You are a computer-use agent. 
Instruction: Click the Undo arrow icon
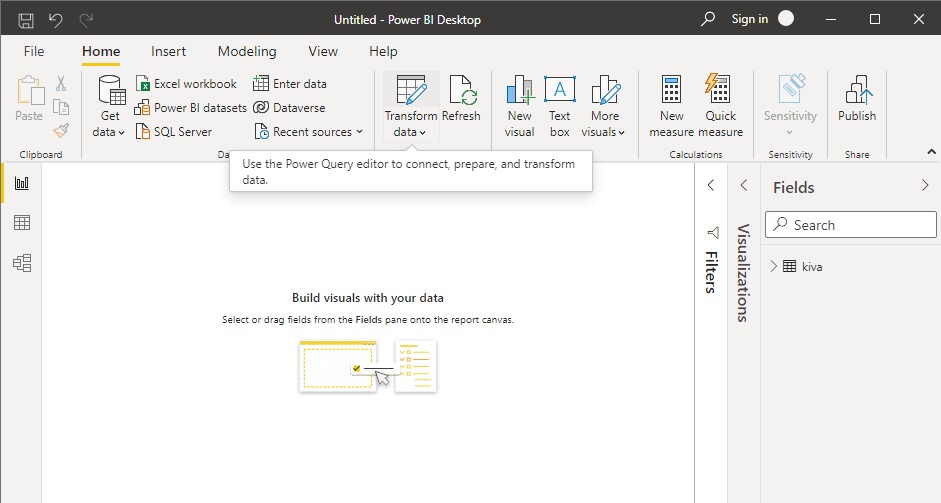pos(56,20)
